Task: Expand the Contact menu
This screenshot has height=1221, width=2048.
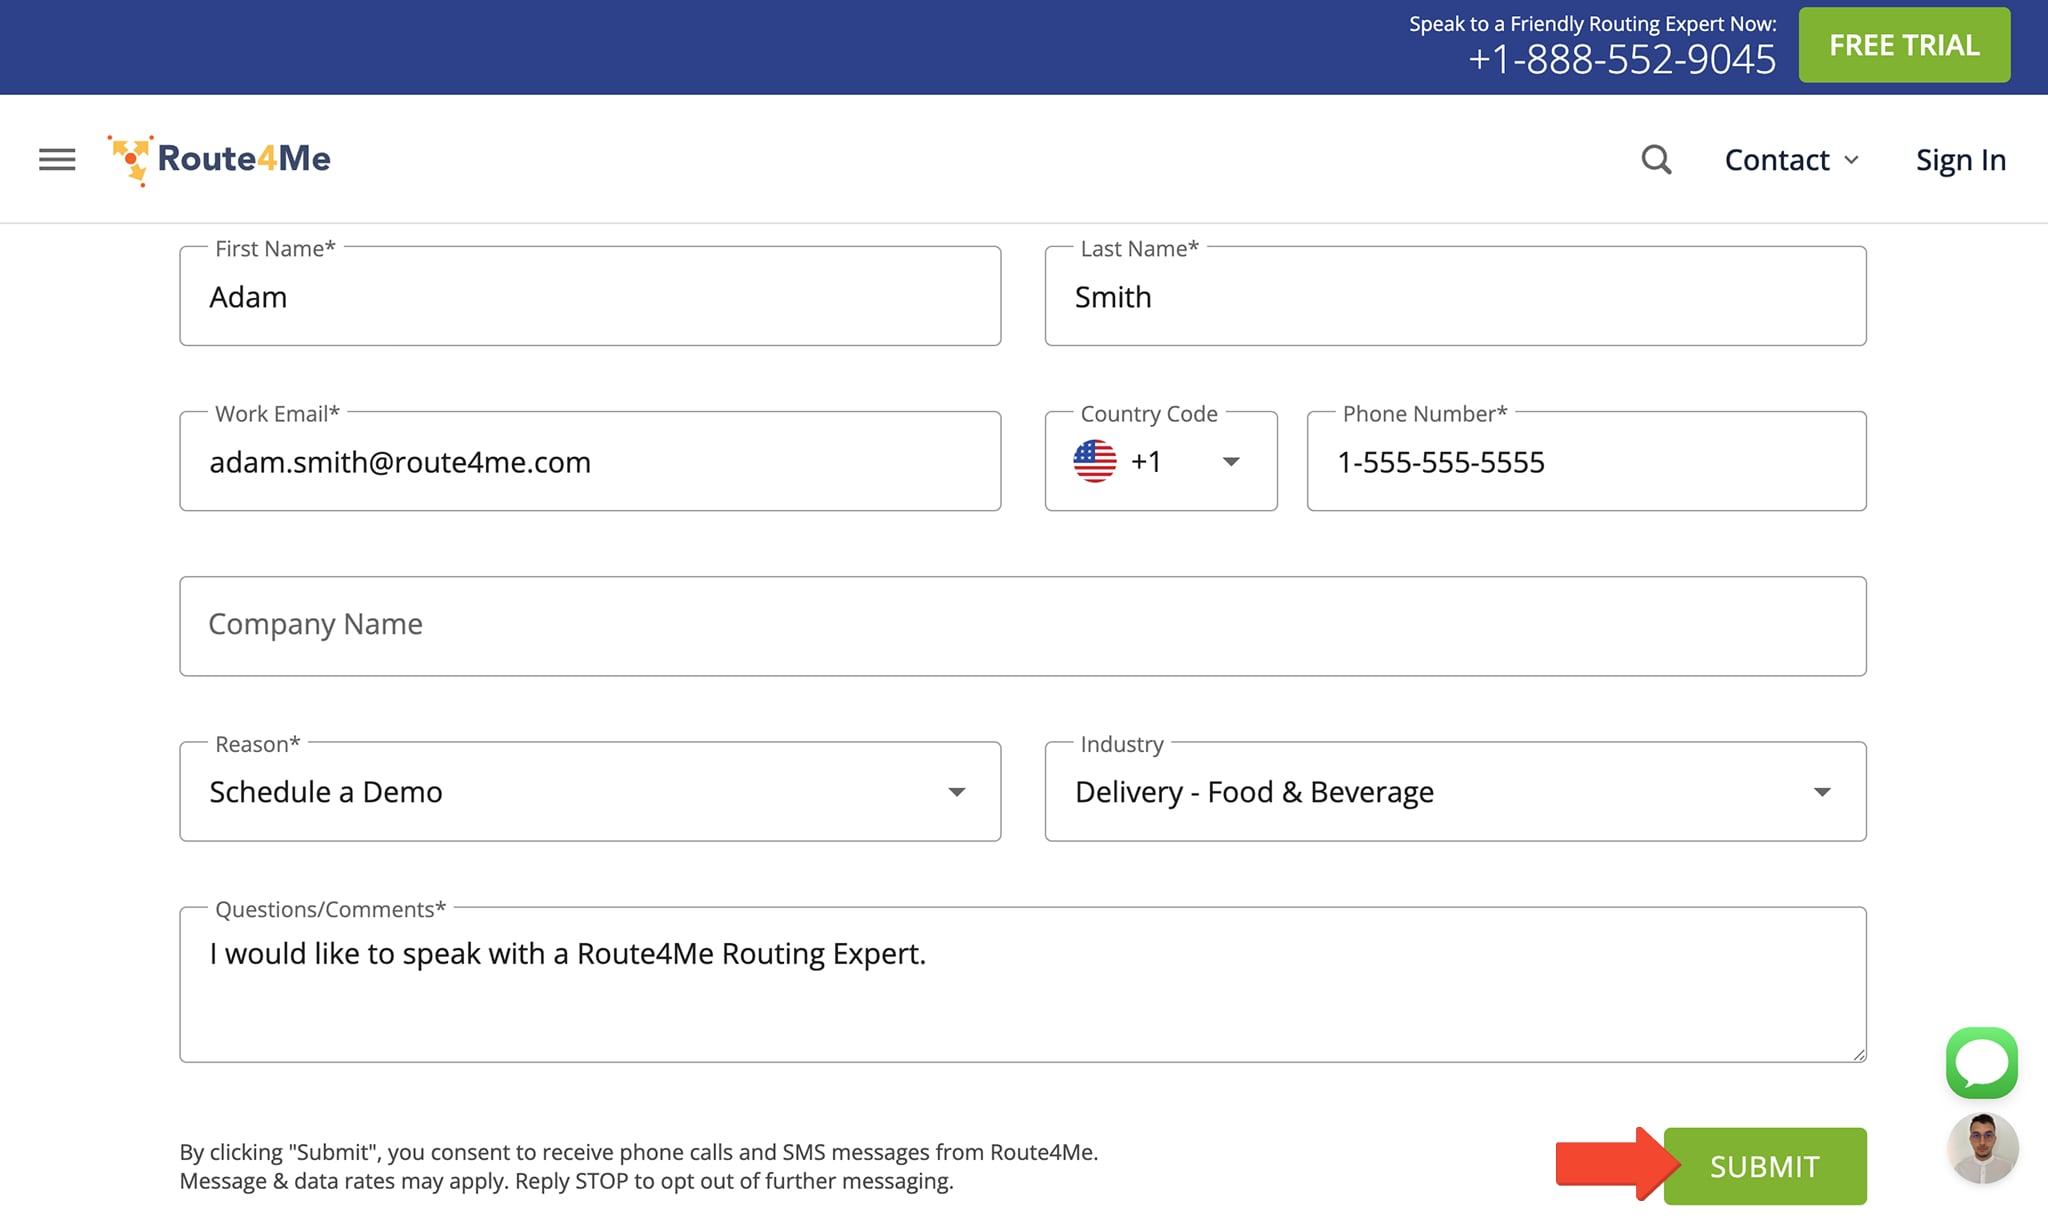Action: (1791, 160)
